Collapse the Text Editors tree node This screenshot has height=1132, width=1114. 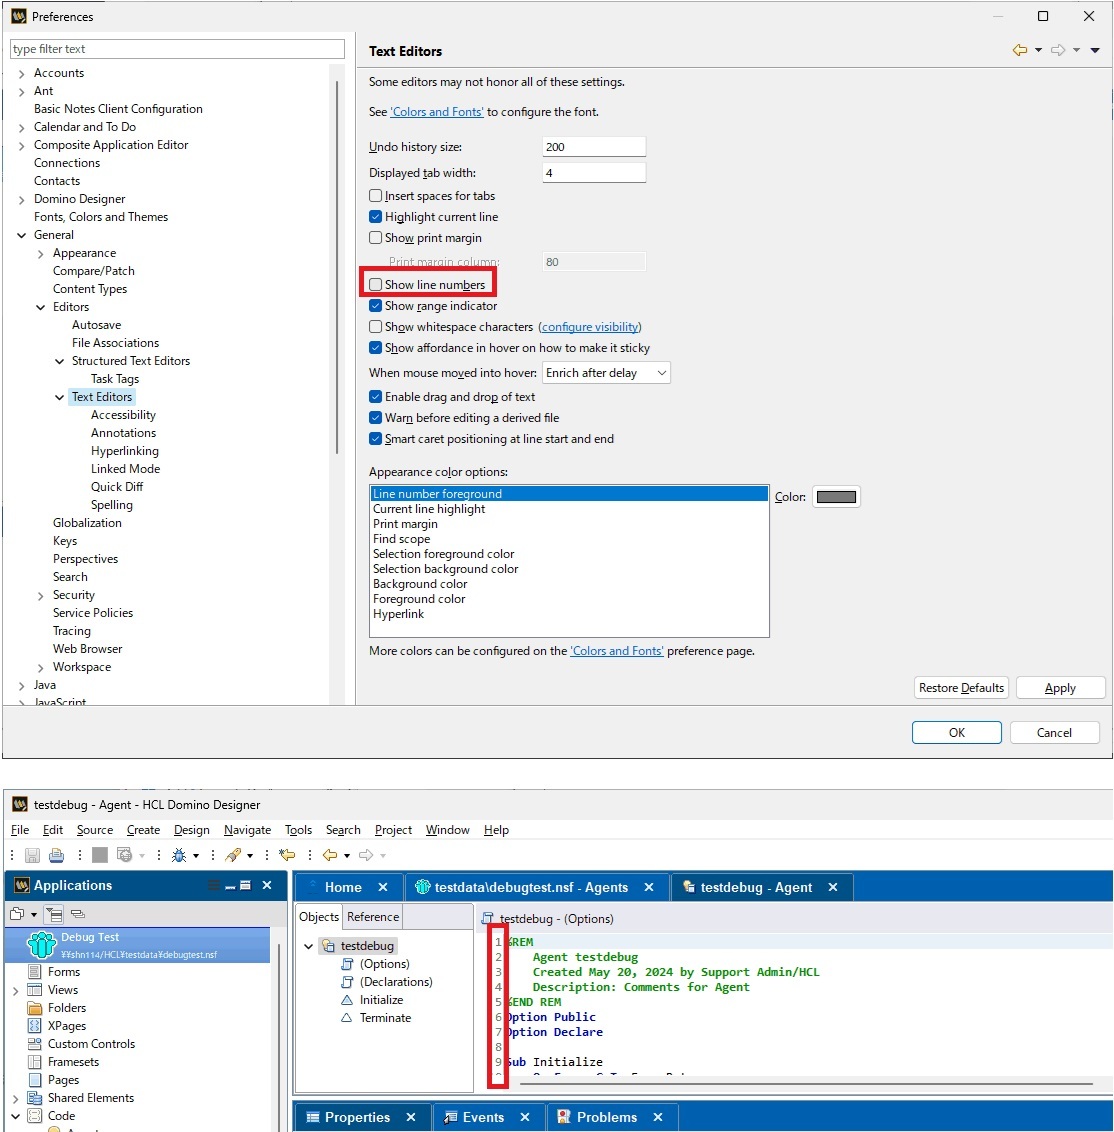tap(59, 397)
